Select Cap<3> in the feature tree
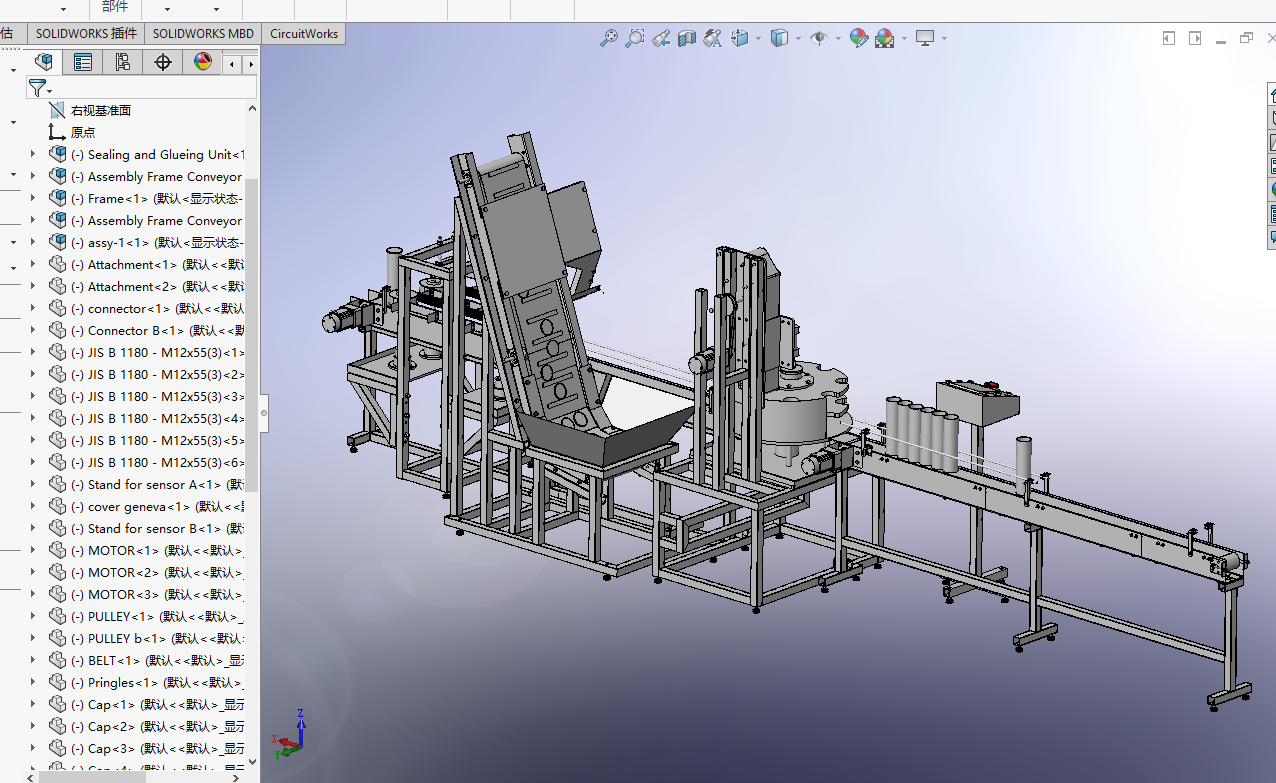Screen dimensions: 1276x783 tap(158, 749)
